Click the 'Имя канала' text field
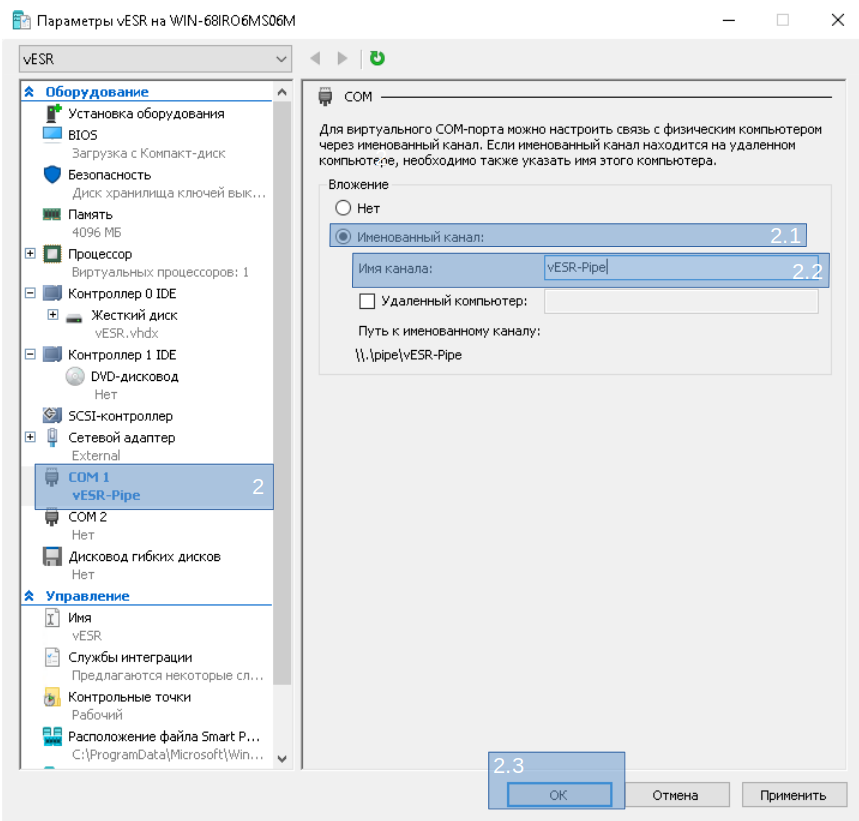 point(681,267)
